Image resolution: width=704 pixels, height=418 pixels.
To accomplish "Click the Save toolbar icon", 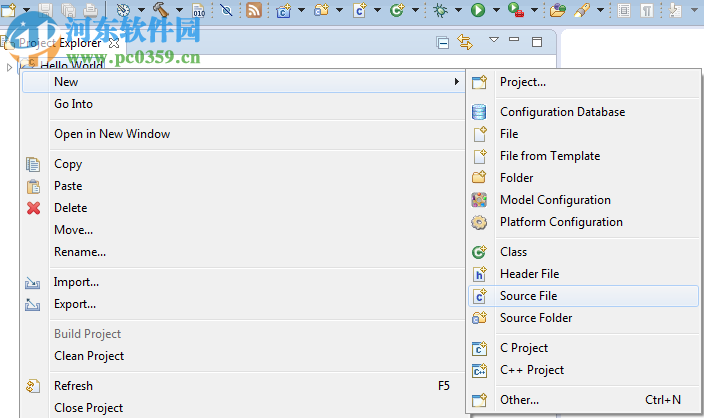I will pyautogui.click(x=45, y=9).
